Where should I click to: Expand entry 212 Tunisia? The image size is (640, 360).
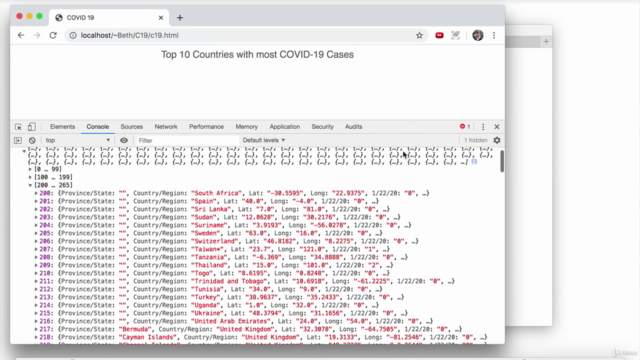pyautogui.click(x=36, y=289)
